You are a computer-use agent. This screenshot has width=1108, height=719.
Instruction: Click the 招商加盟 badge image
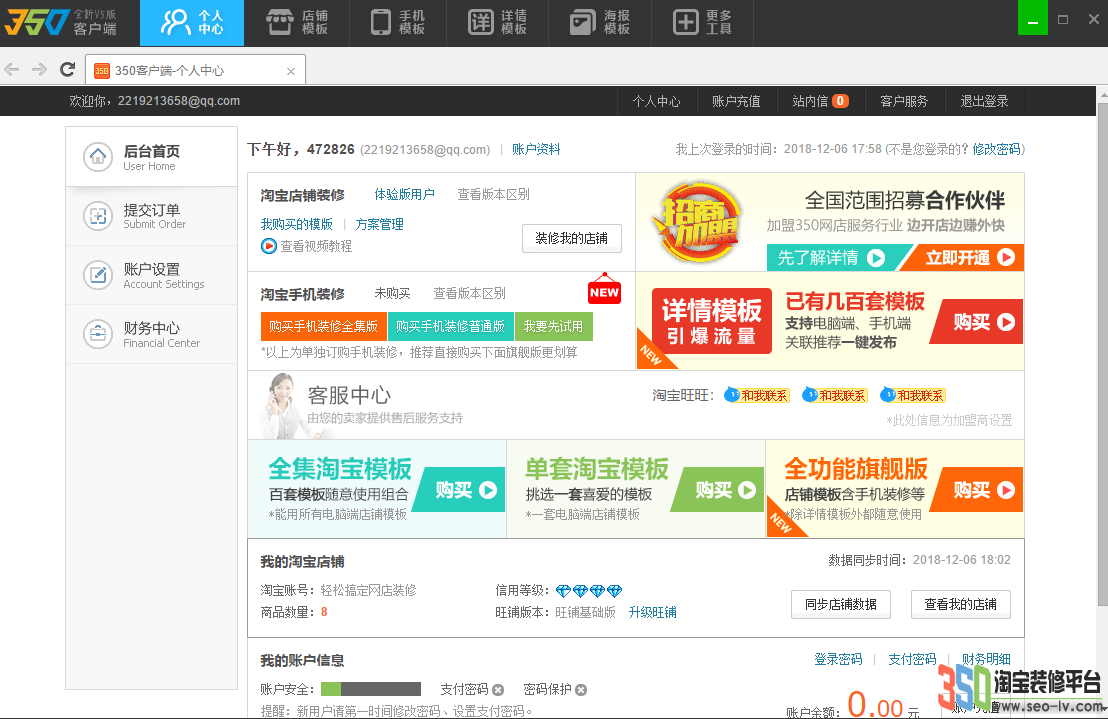point(700,222)
